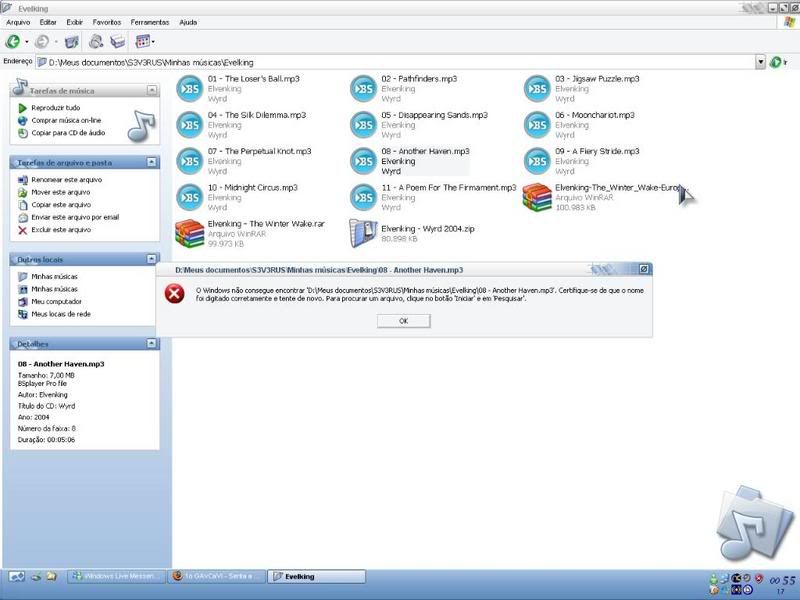800x600 pixels.
Task: Switch to Windows Live Messenger taskbar button
Action: [116, 577]
